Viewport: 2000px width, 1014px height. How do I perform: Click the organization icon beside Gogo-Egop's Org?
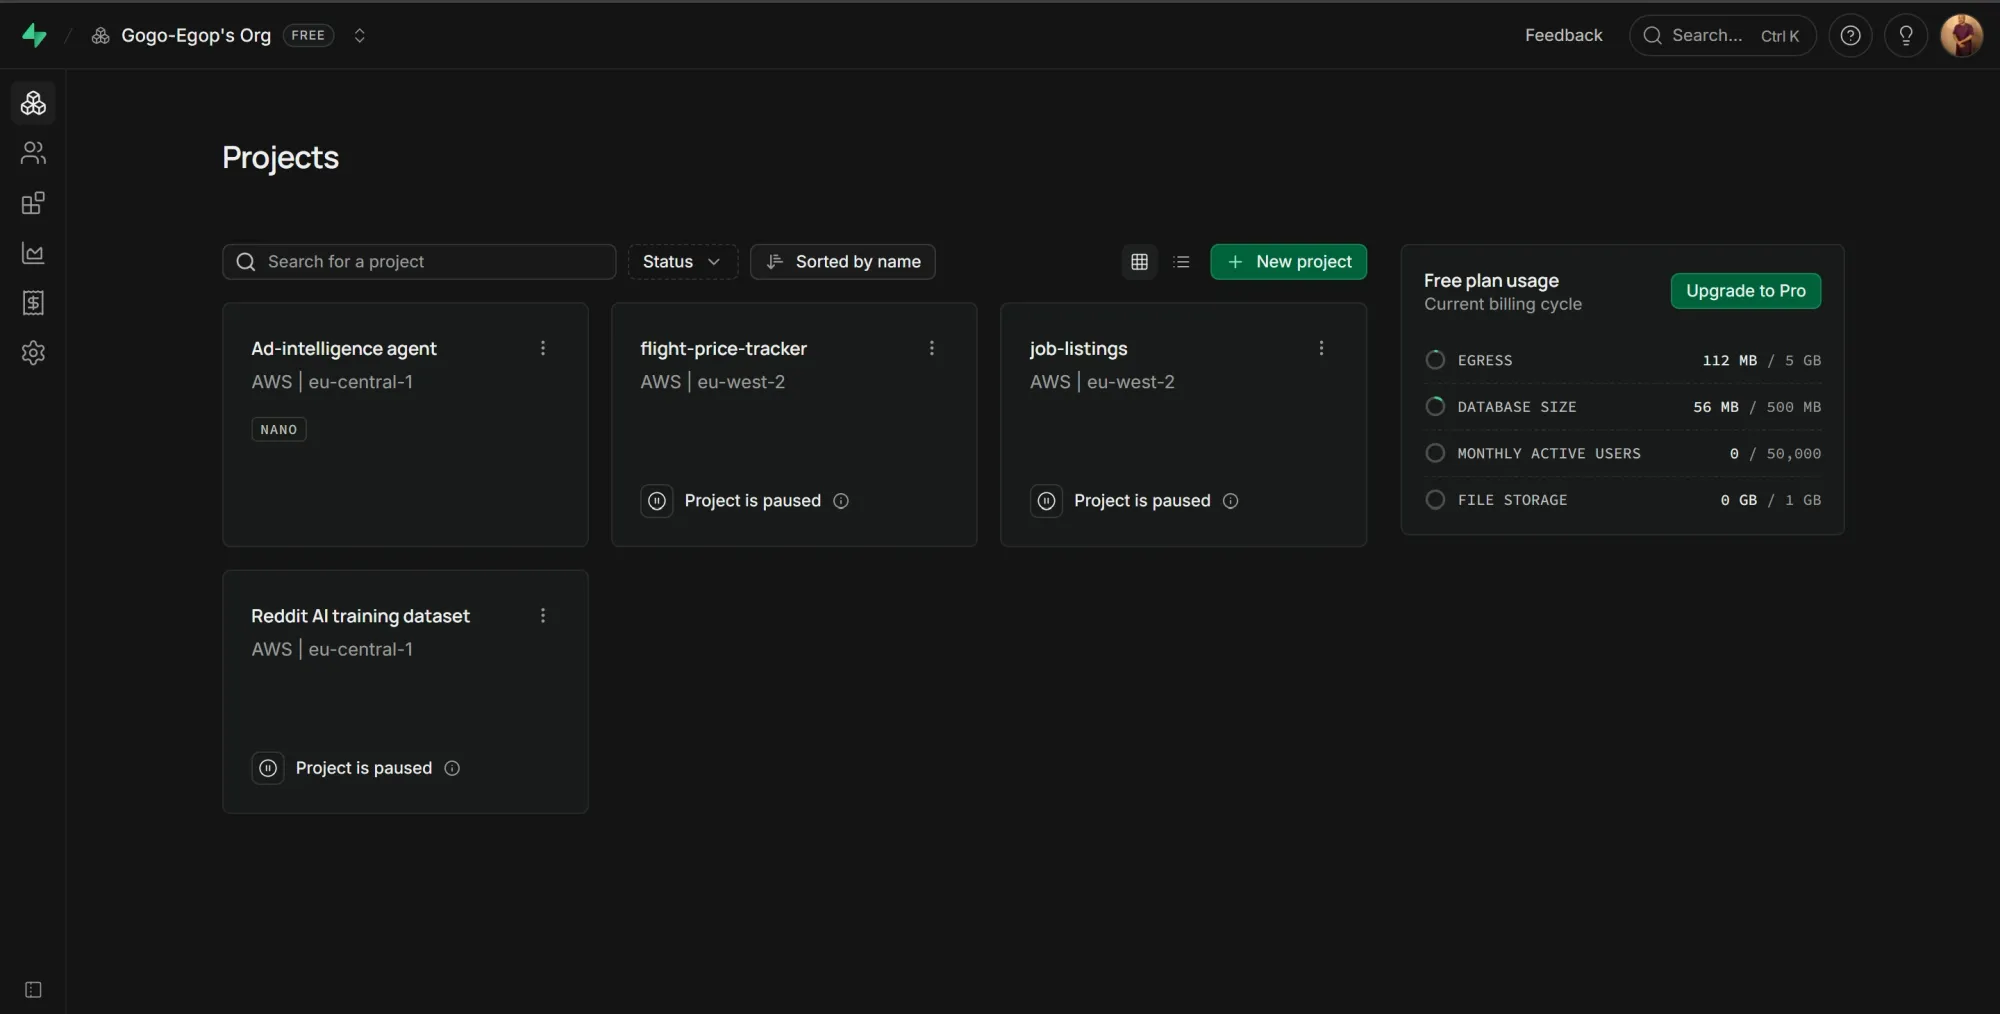(101, 36)
